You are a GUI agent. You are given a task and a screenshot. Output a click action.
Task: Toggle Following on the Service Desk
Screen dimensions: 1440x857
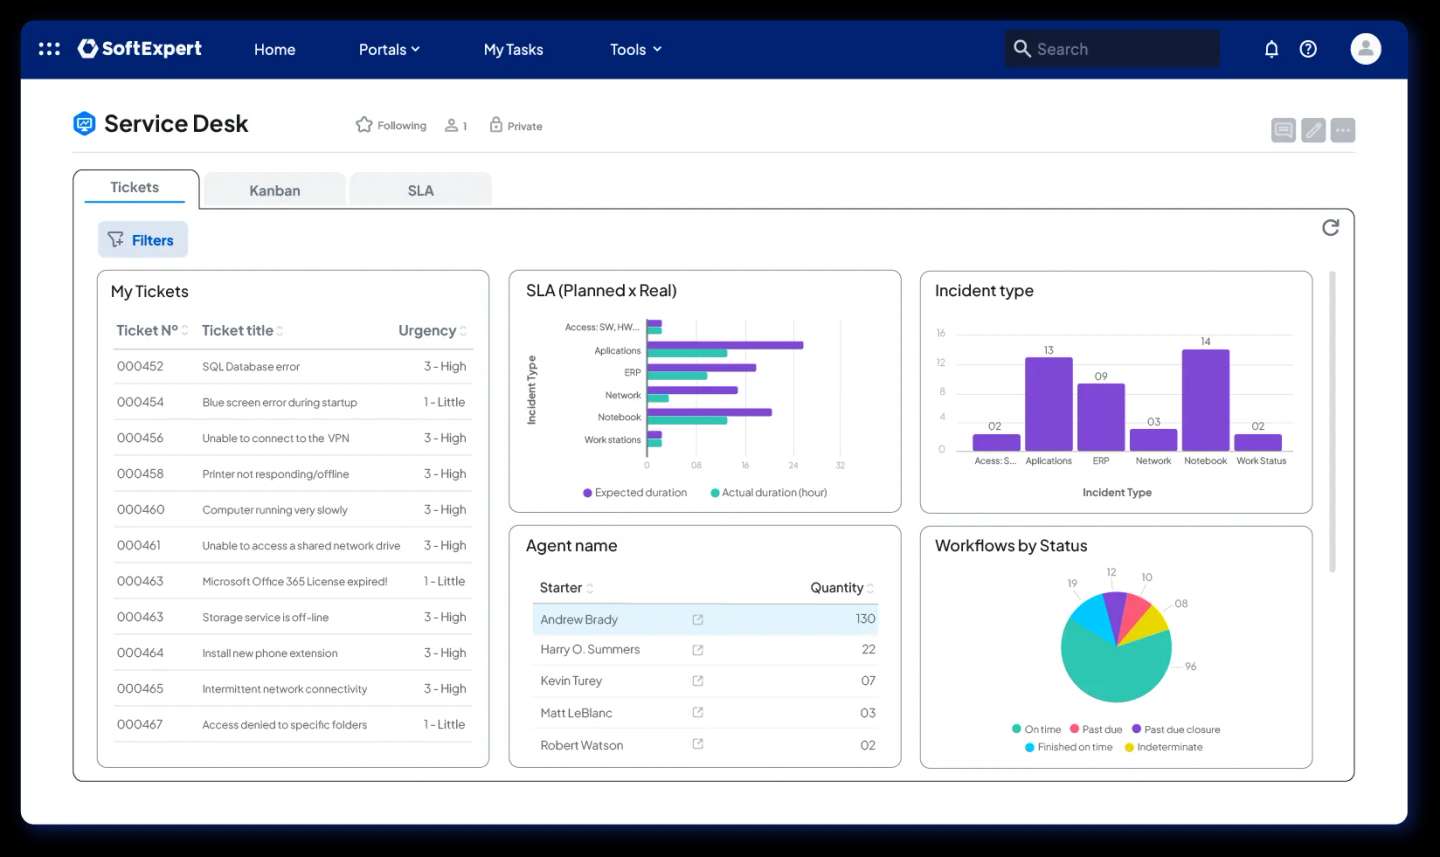[x=390, y=125]
